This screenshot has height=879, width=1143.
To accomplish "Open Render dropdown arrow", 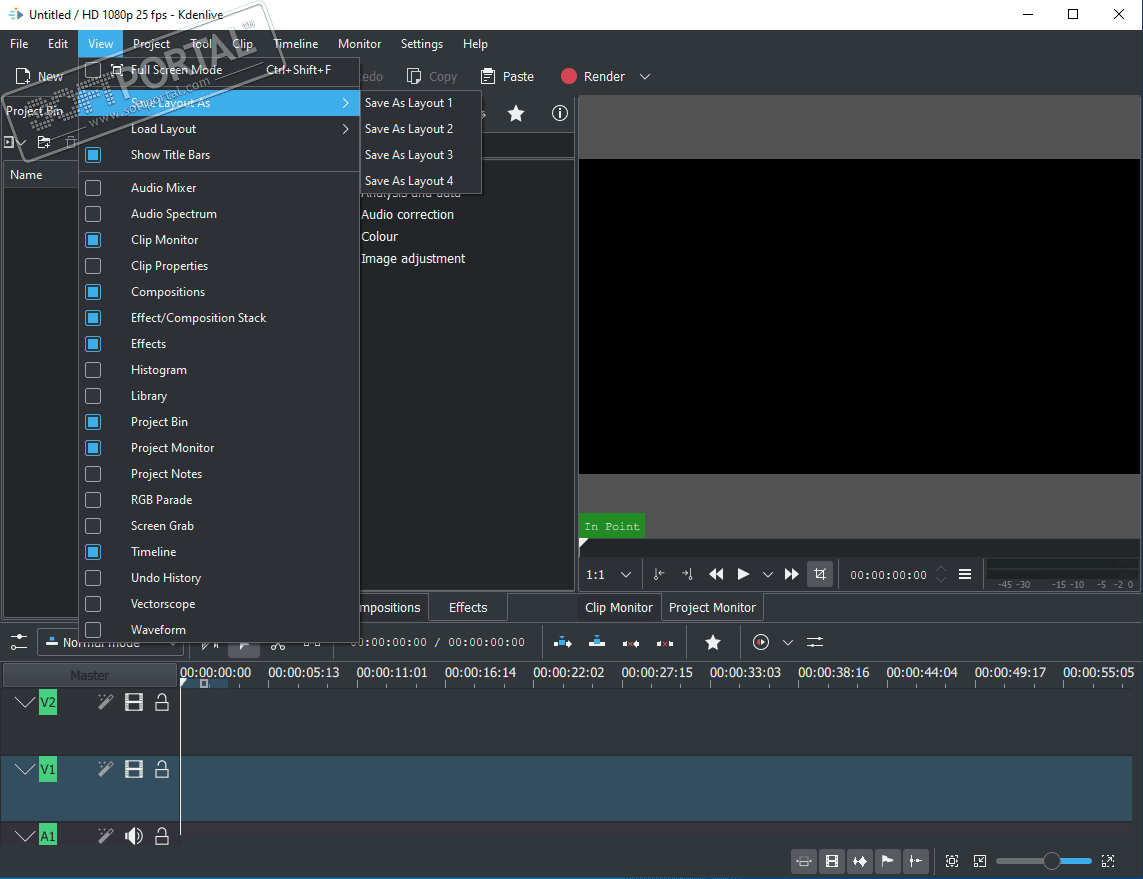I will coord(645,77).
